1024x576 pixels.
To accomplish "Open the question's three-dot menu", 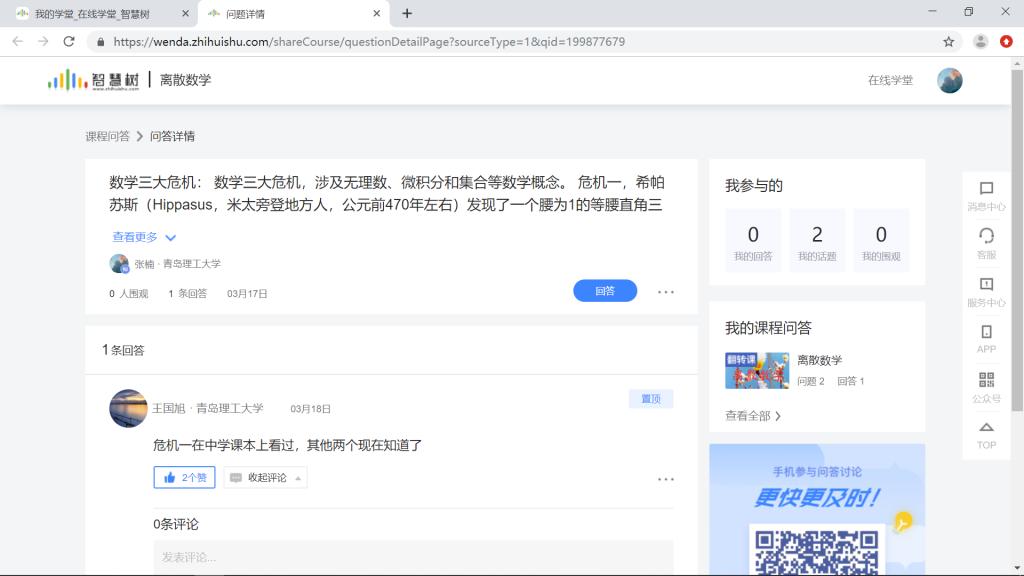I will (666, 292).
